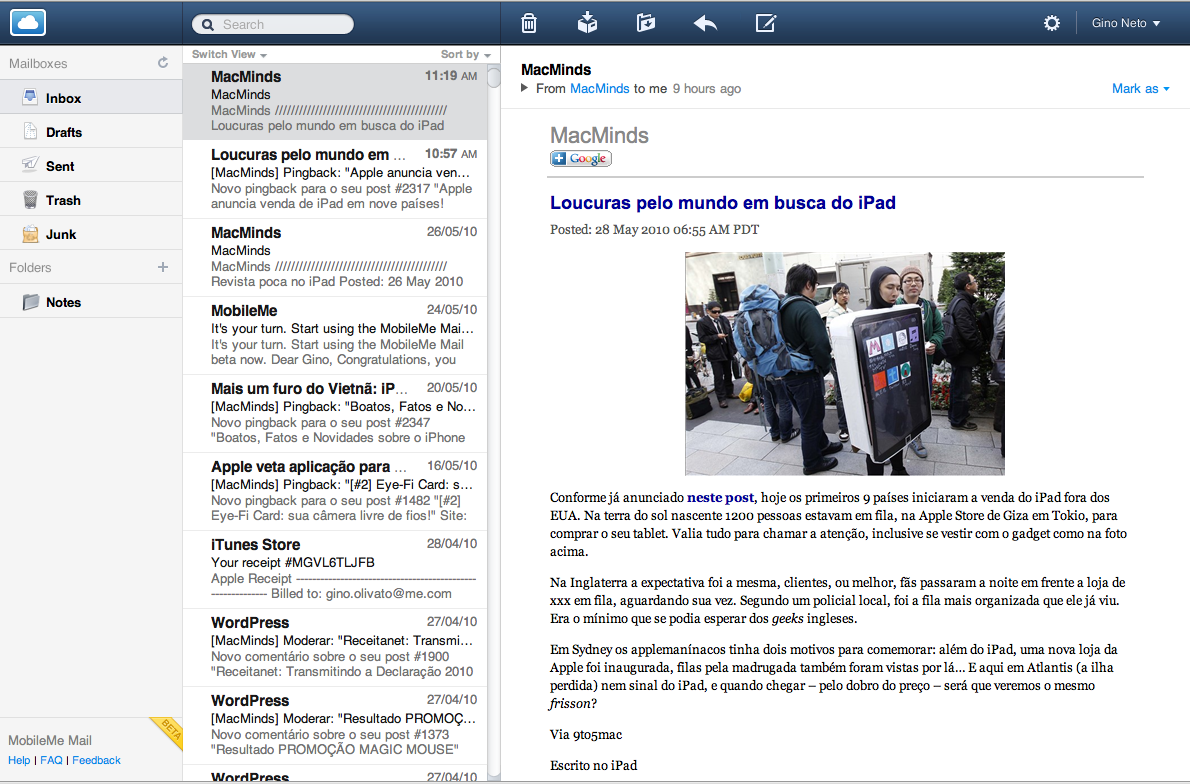
Task: Click the MacMinds sender link
Action: 600,89
